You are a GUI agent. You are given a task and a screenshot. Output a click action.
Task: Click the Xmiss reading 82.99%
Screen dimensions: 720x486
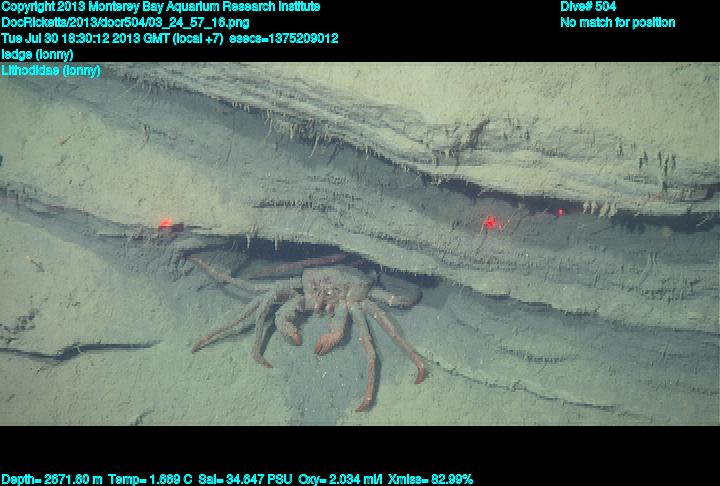pyautogui.click(x=430, y=479)
